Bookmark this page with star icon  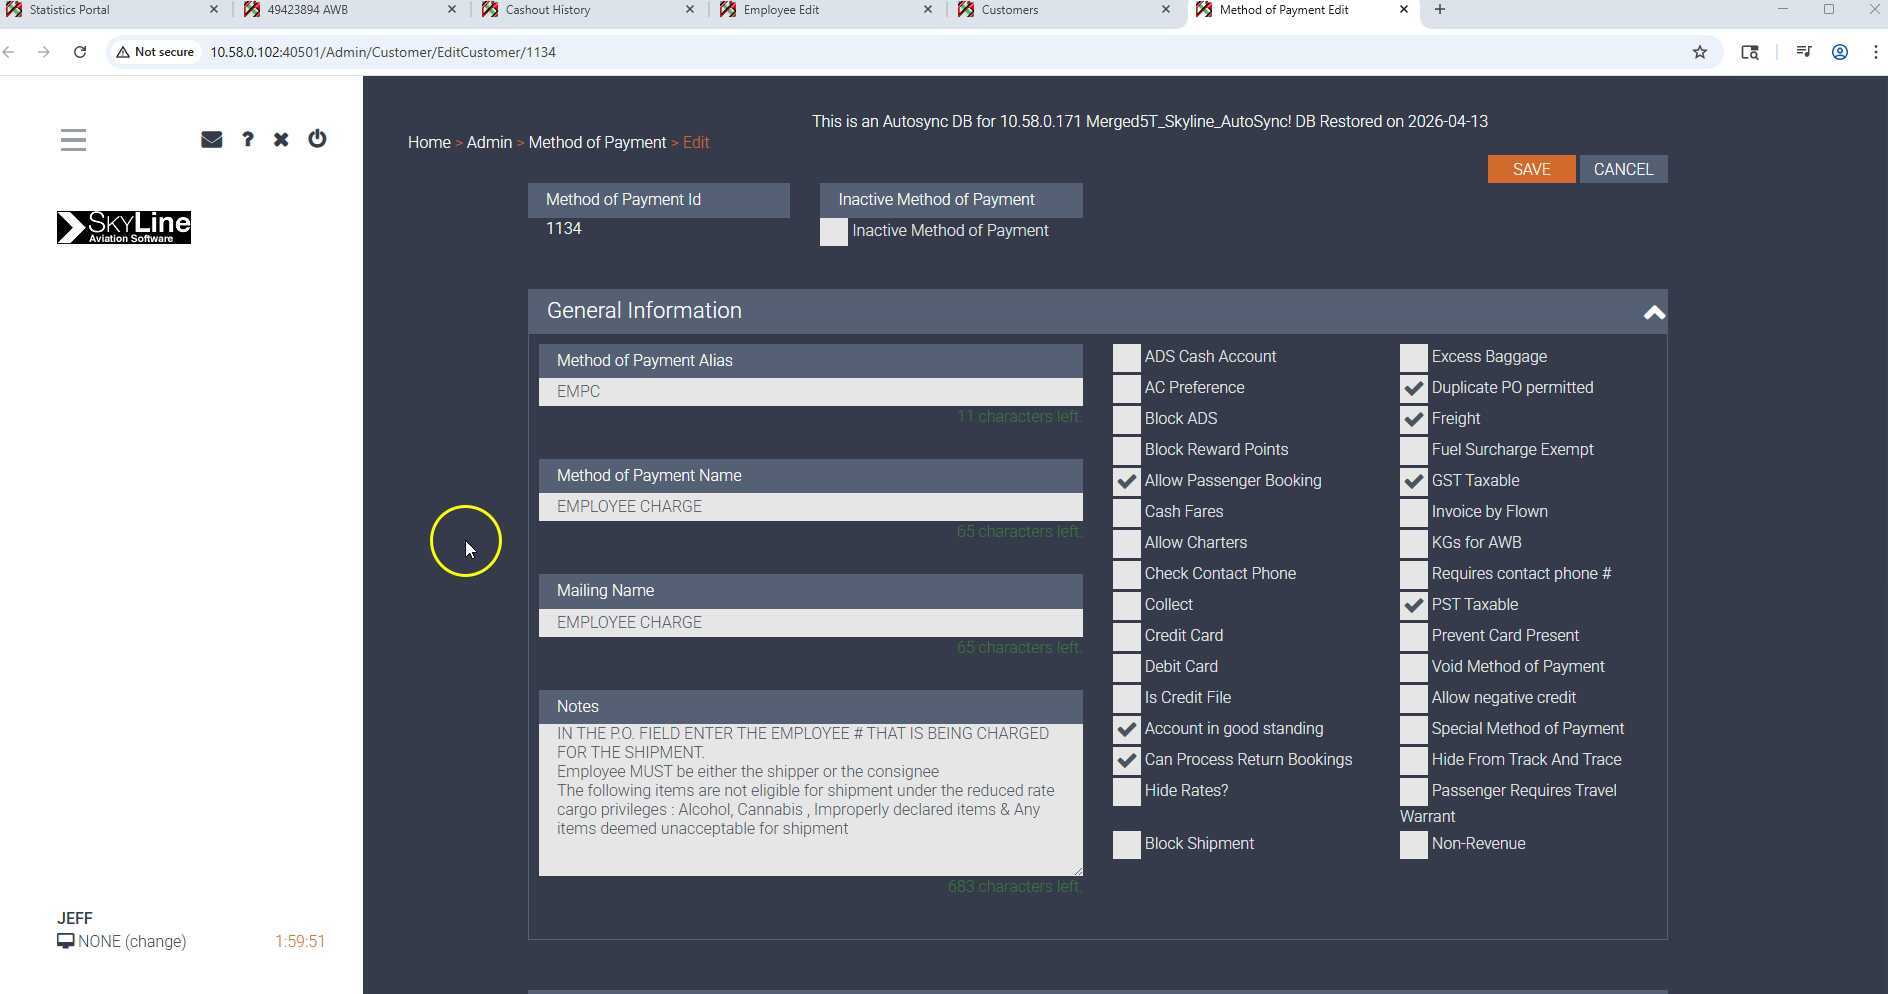[x=1699, y=52]
